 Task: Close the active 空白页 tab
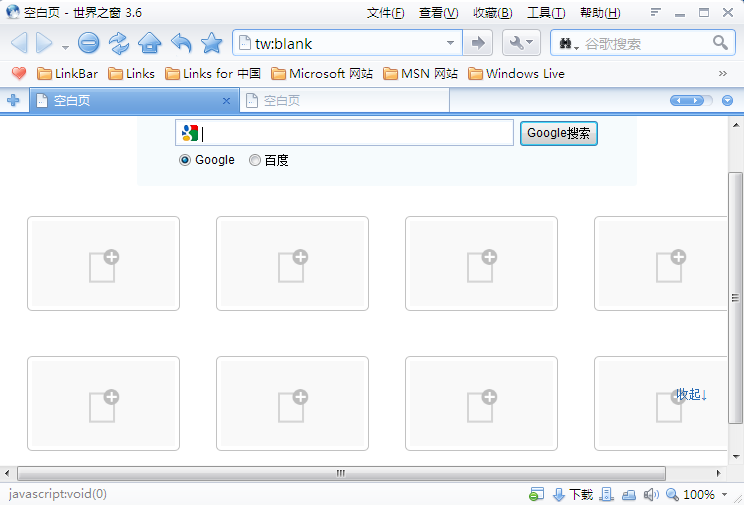pos(226,101)
